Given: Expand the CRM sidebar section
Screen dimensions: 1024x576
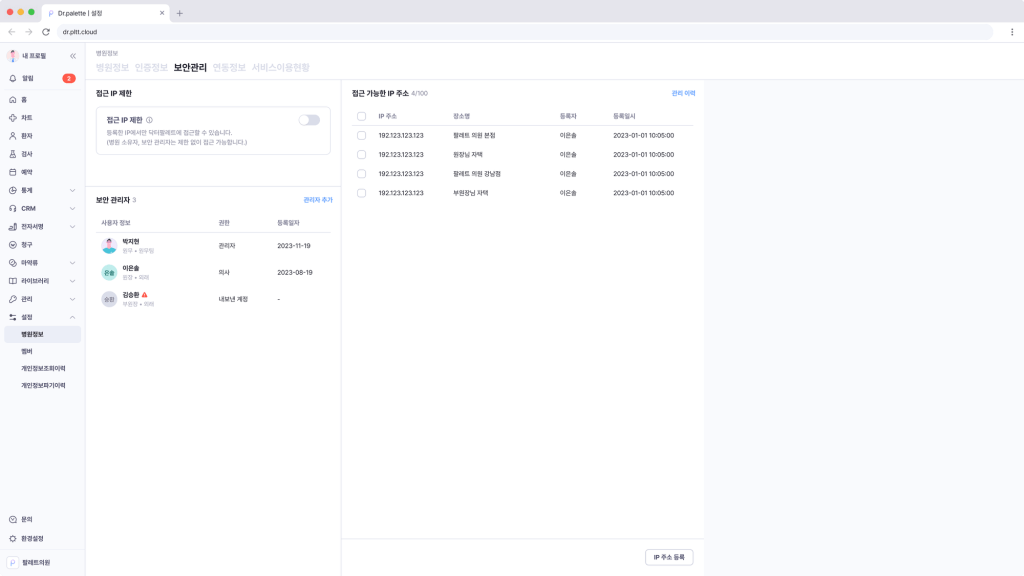Looking at the screenshot, I should [x=72, y=208].
